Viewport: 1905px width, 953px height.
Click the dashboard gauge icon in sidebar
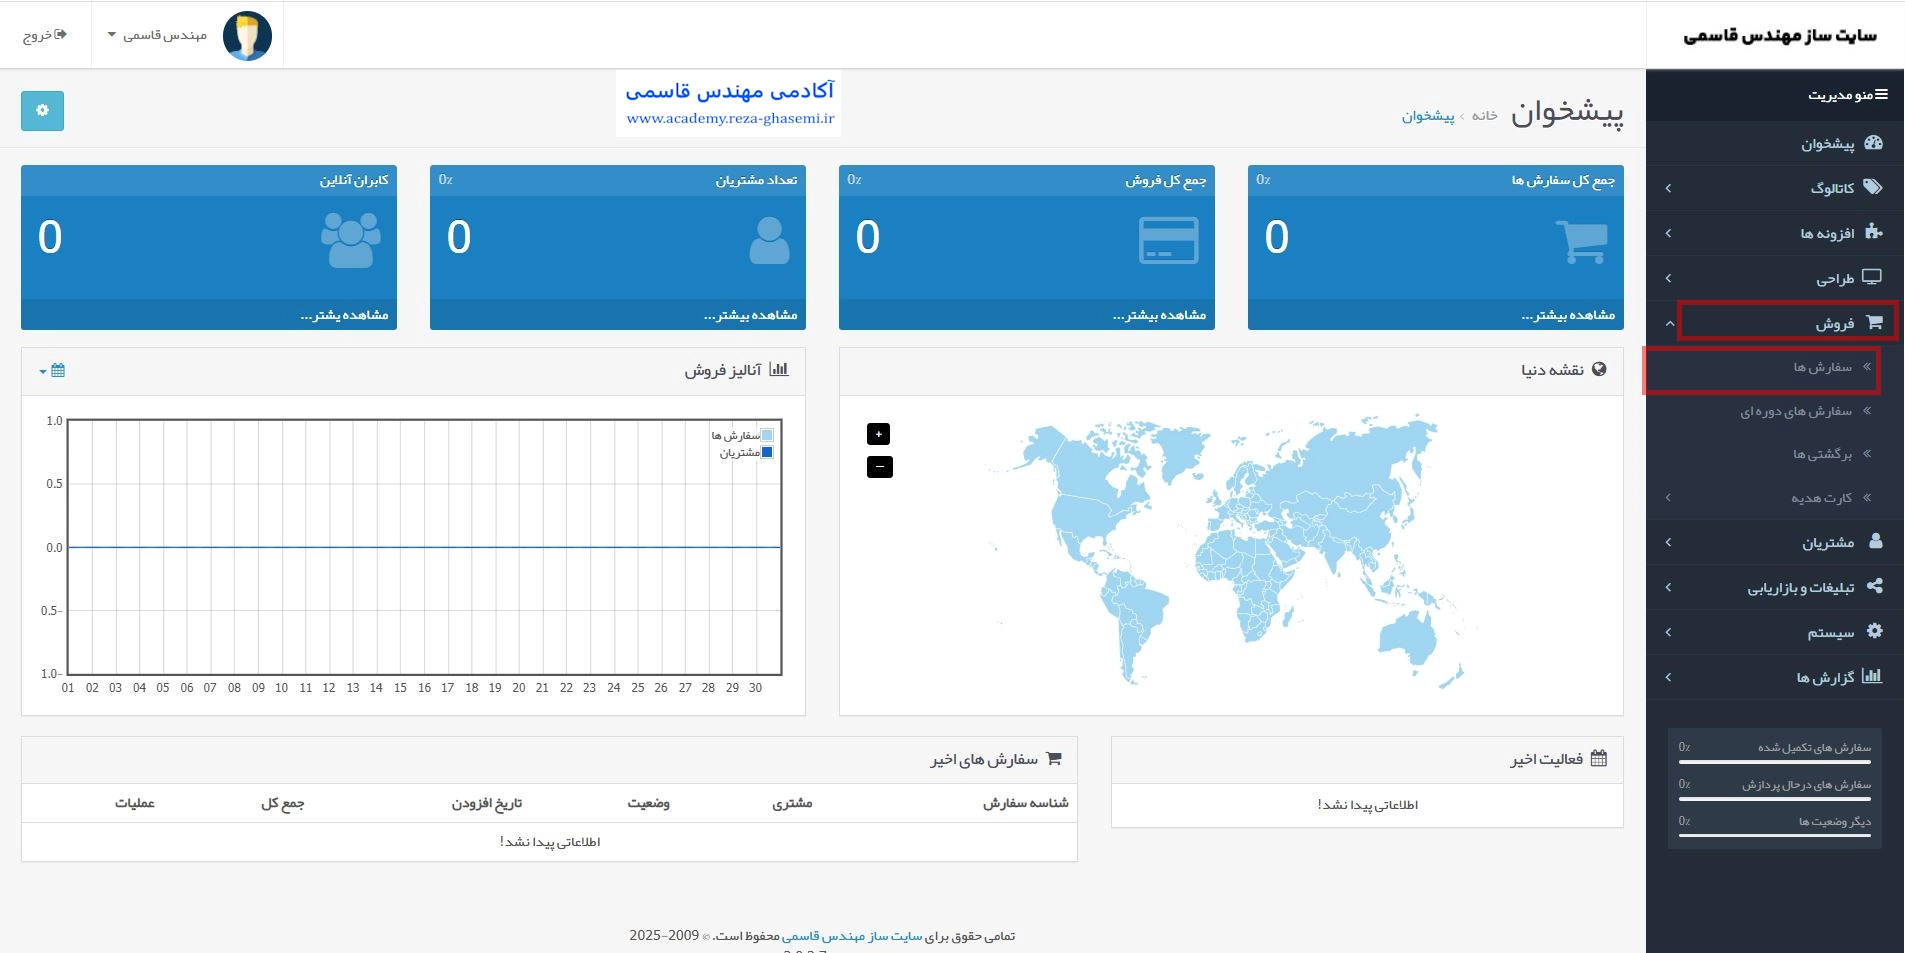(x=1874, y=143)
